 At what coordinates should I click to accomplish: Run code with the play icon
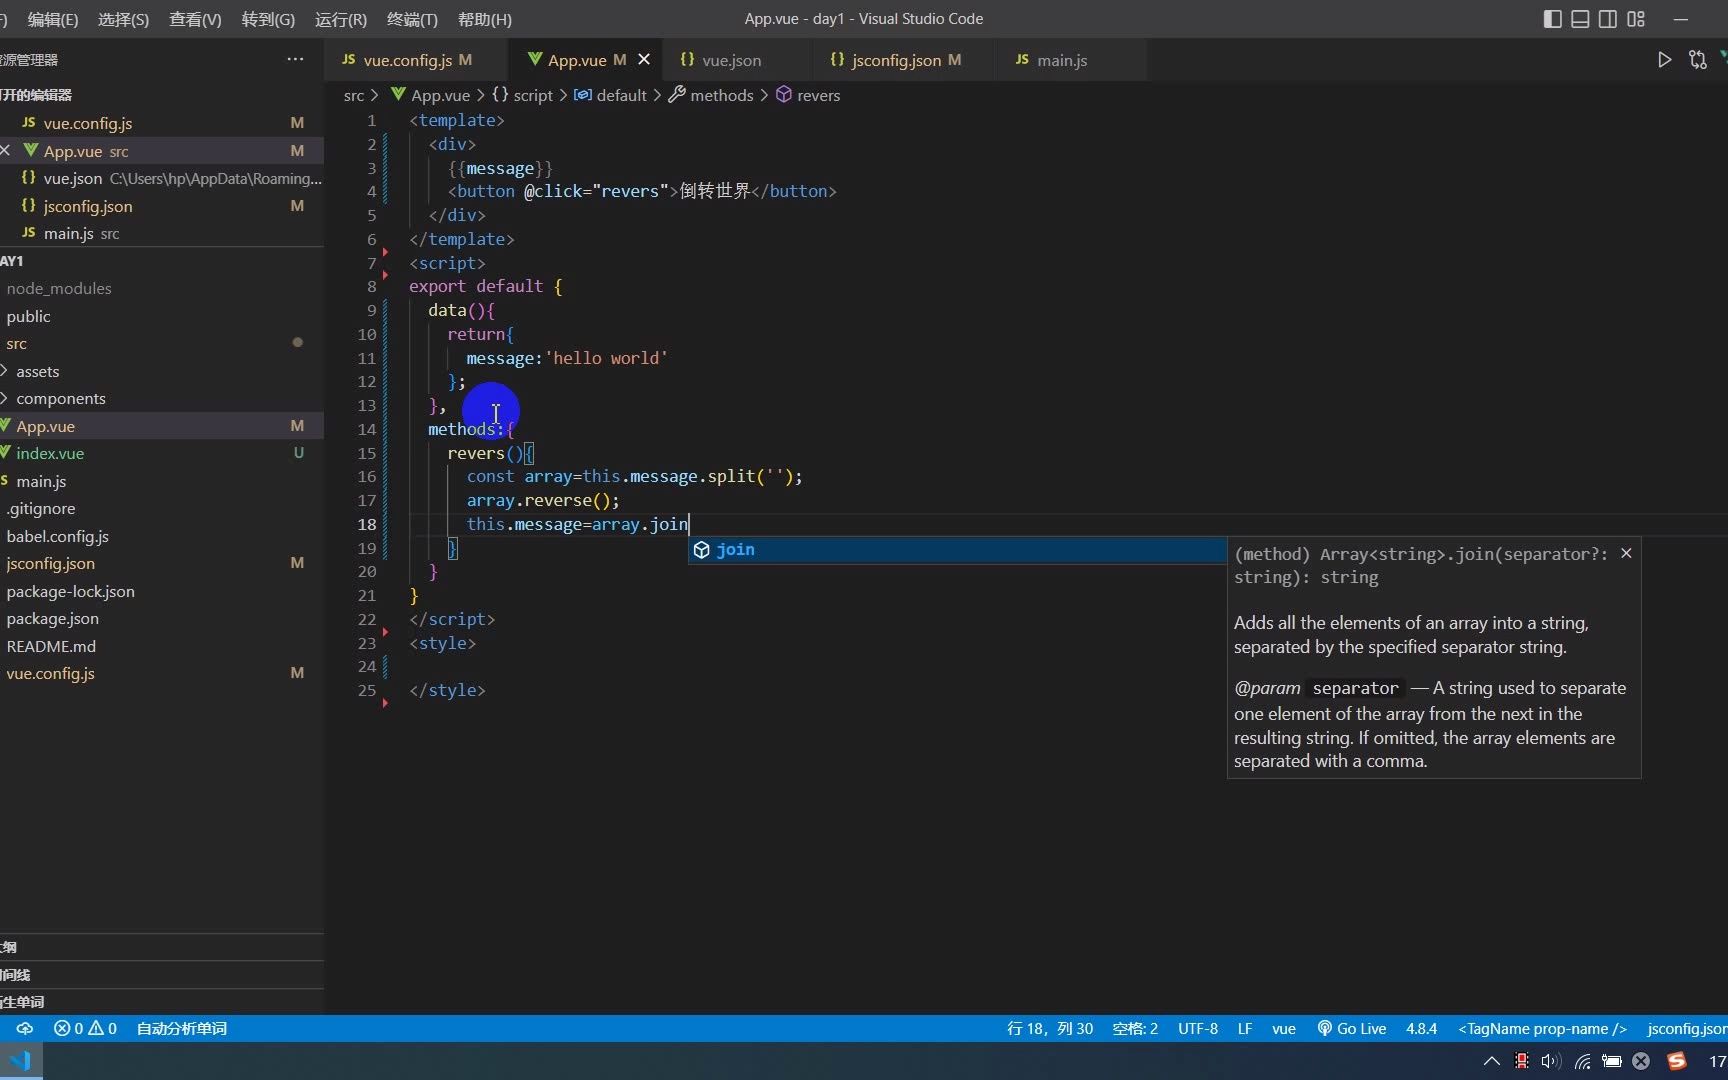(x=1664, y=60)
